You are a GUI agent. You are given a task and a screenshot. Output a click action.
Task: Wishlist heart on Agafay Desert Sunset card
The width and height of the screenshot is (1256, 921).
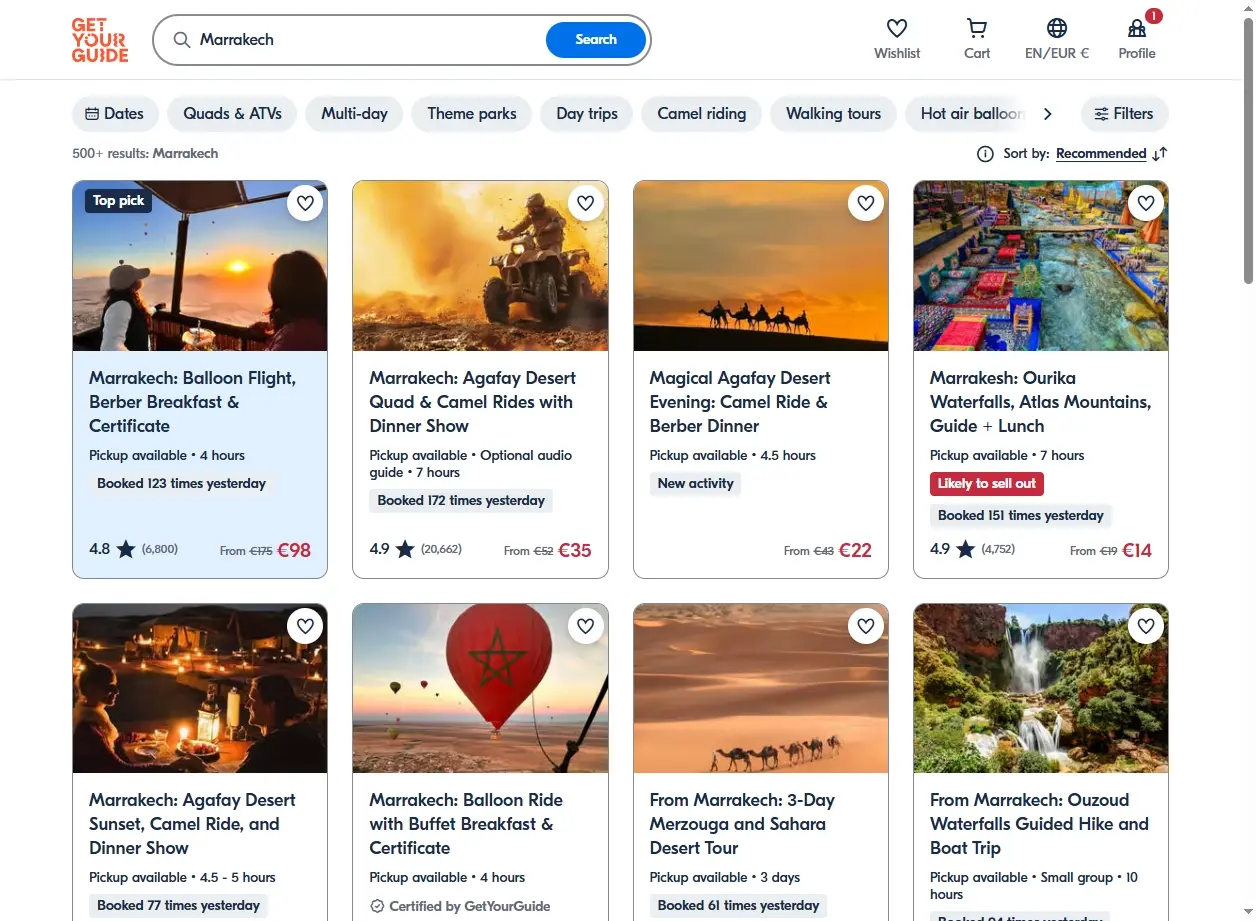click(x=306, y=626)
